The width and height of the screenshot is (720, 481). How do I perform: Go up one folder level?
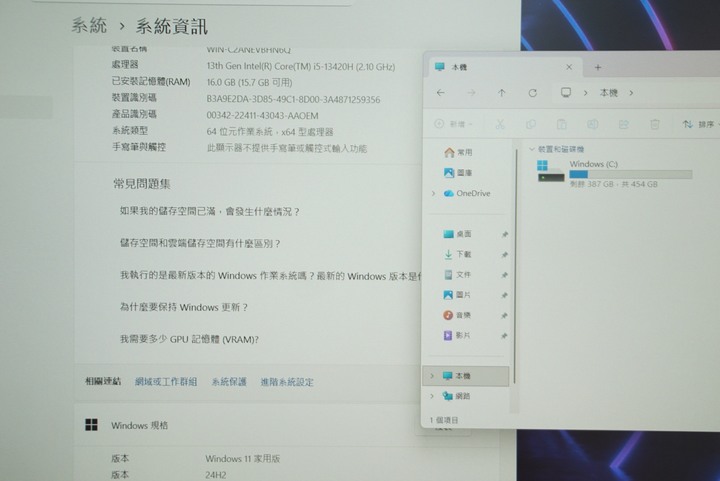point(502,93)
